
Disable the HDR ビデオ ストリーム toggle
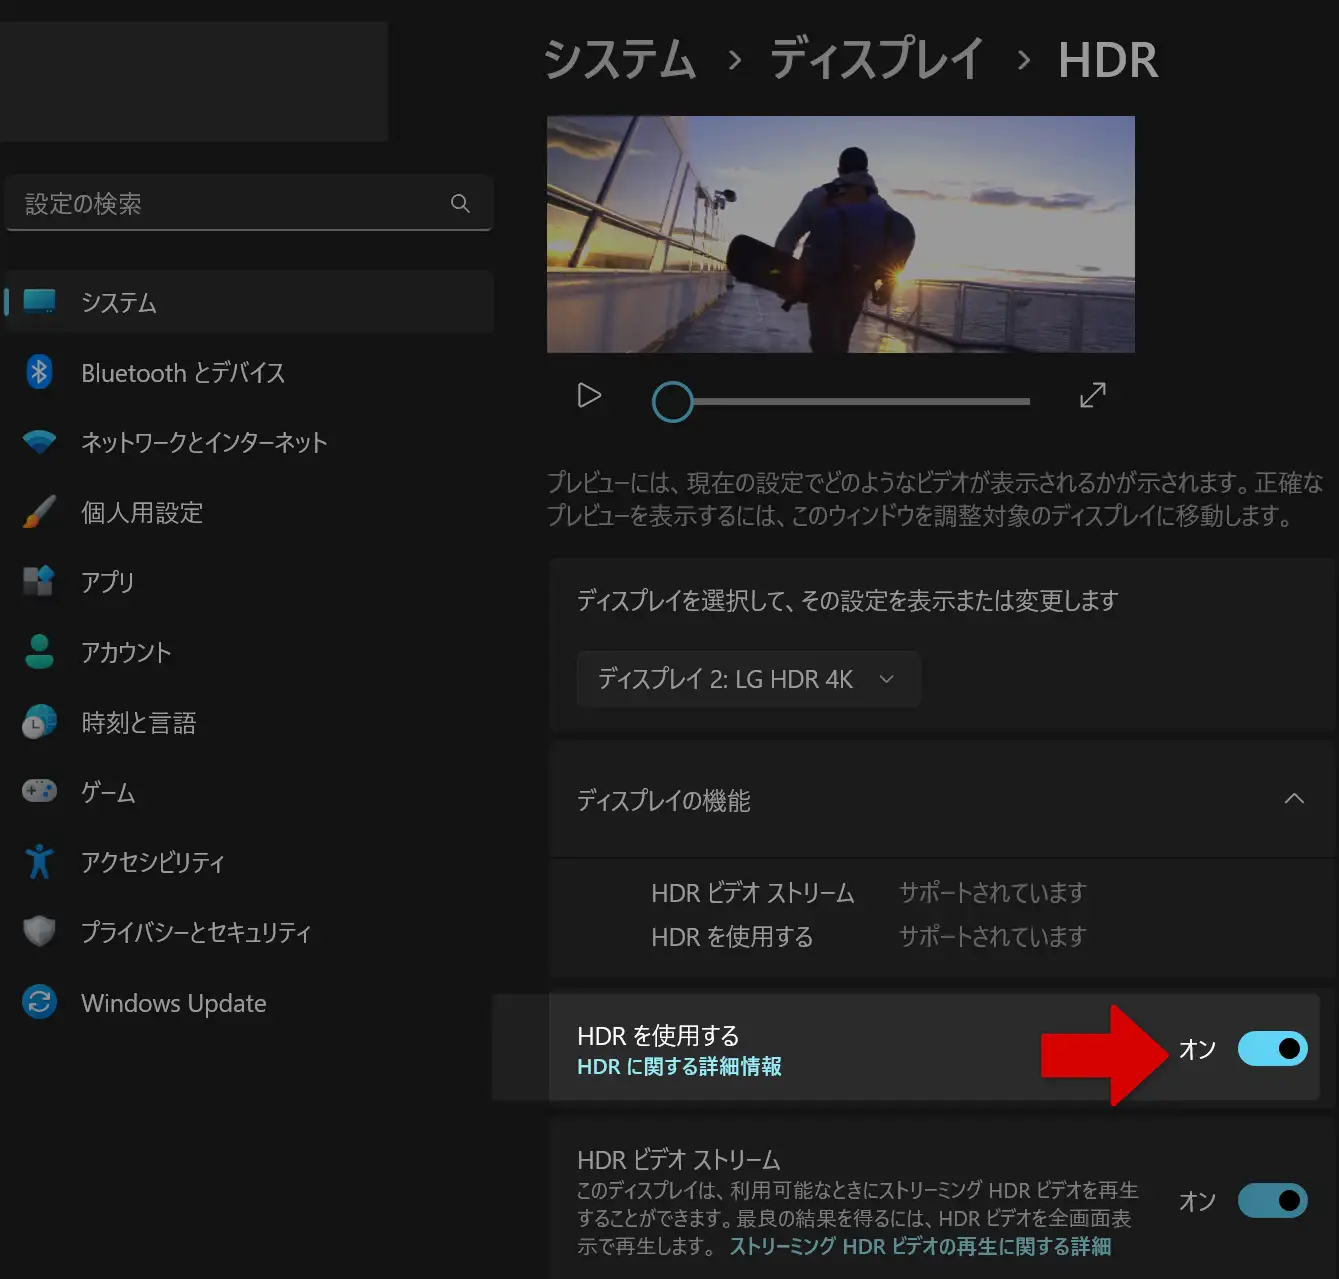click(1272, 1200)
